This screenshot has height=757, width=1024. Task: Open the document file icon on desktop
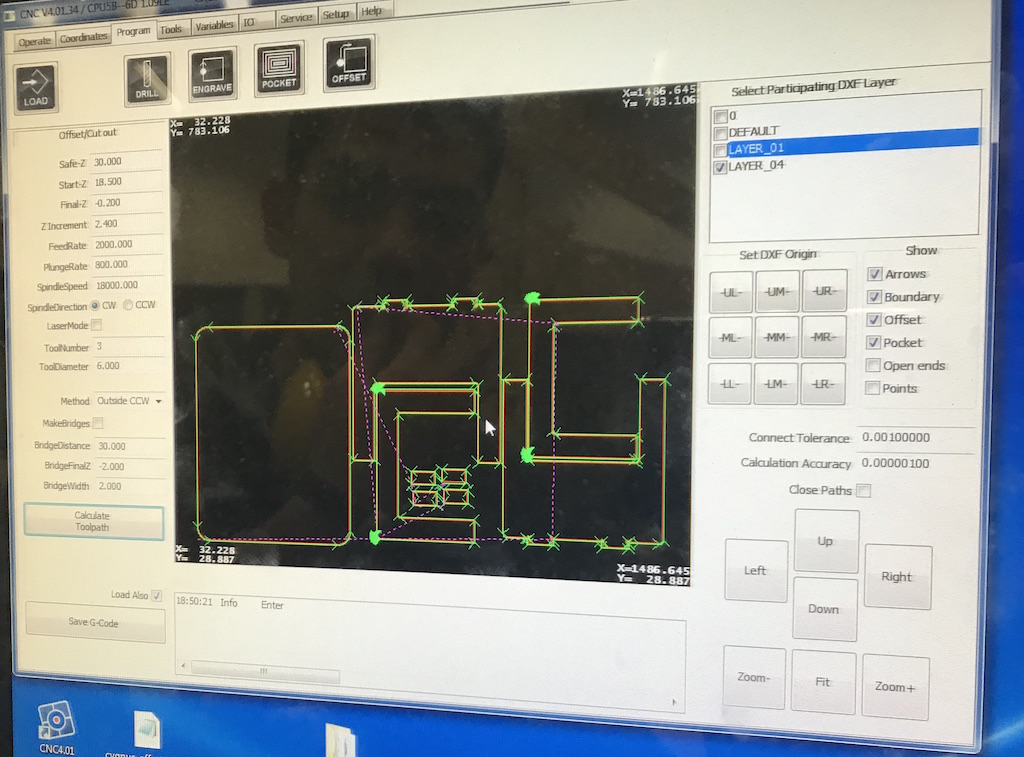click(147, 732)
